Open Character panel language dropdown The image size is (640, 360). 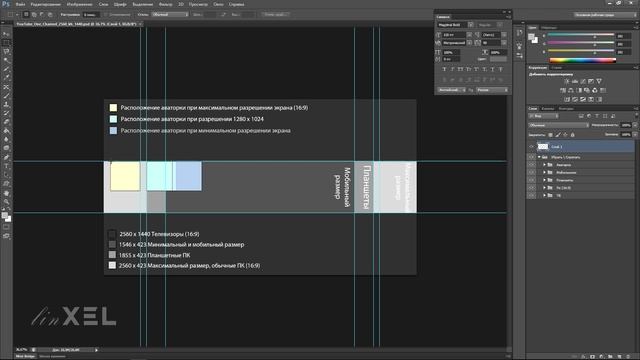click(451, 90)
